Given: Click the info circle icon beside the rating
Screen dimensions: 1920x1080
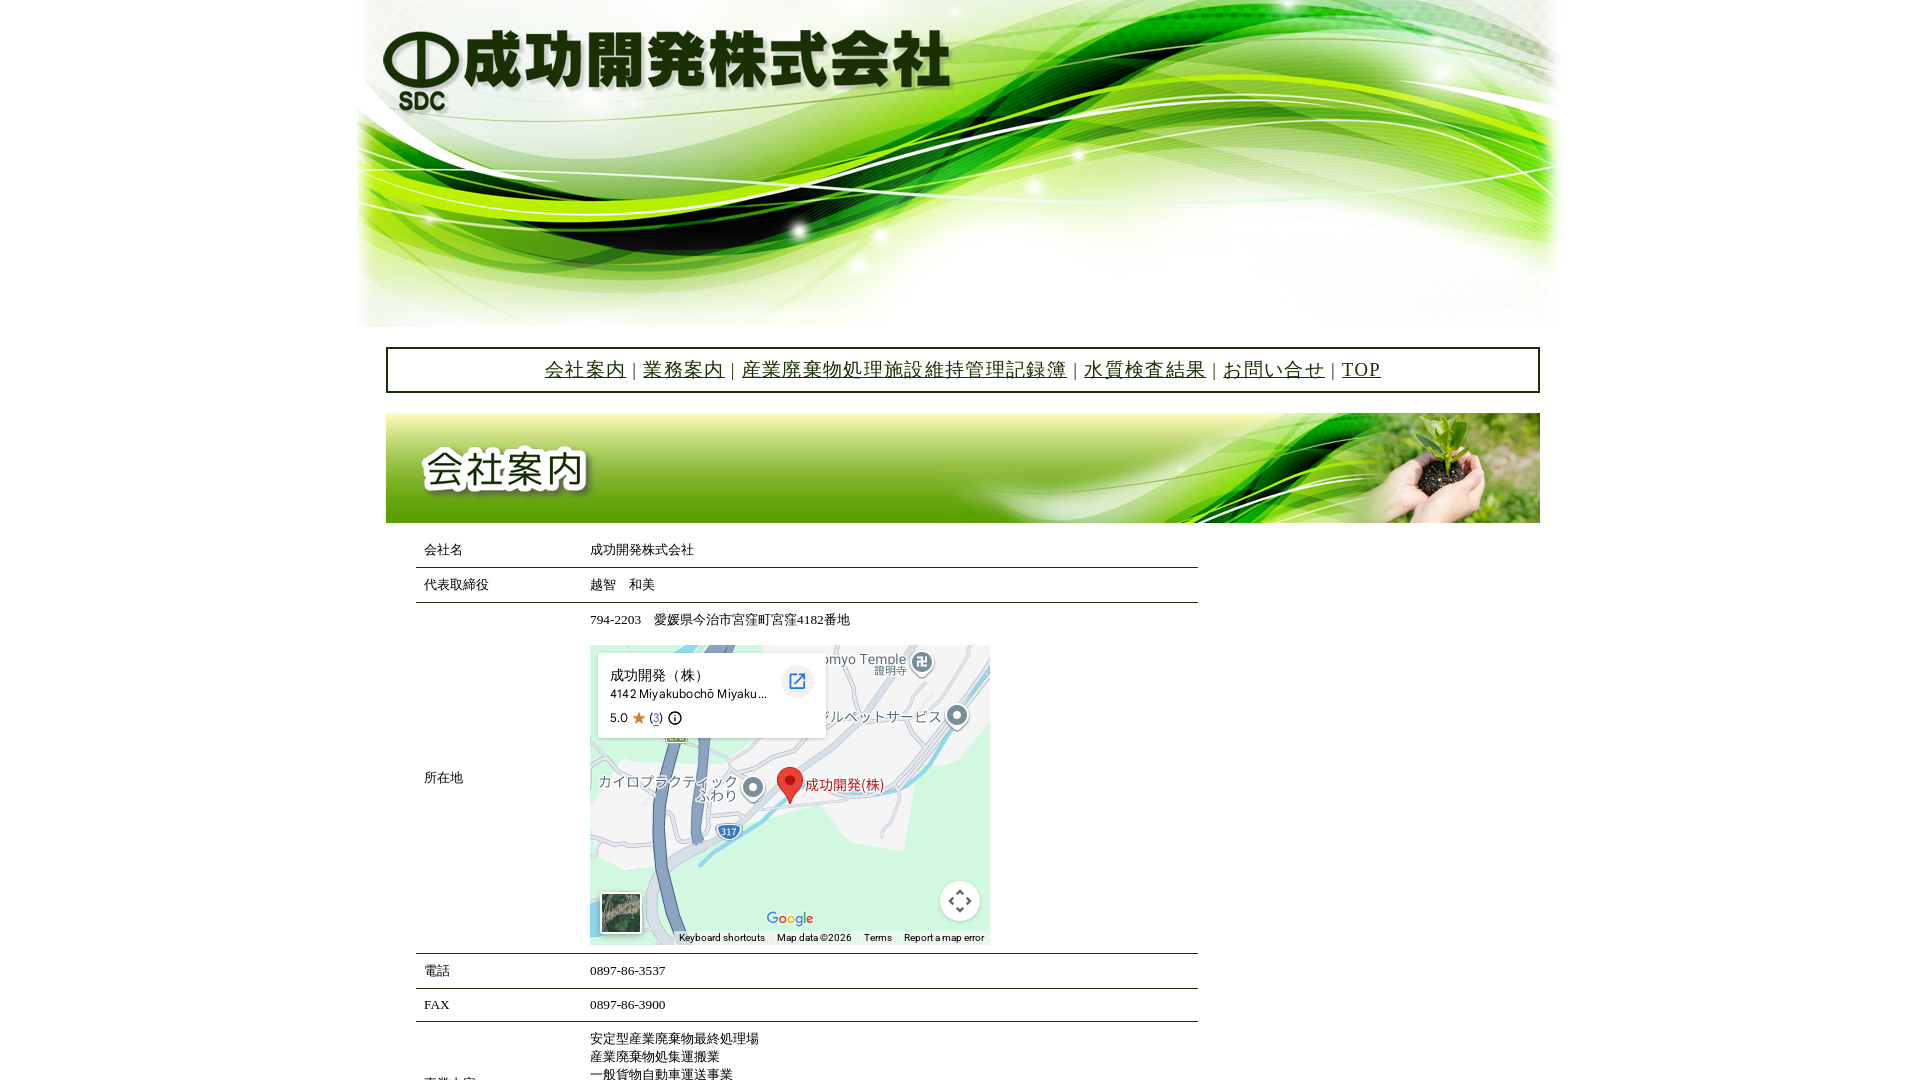Looking at the screenshot, I should (x=675, y=718).
